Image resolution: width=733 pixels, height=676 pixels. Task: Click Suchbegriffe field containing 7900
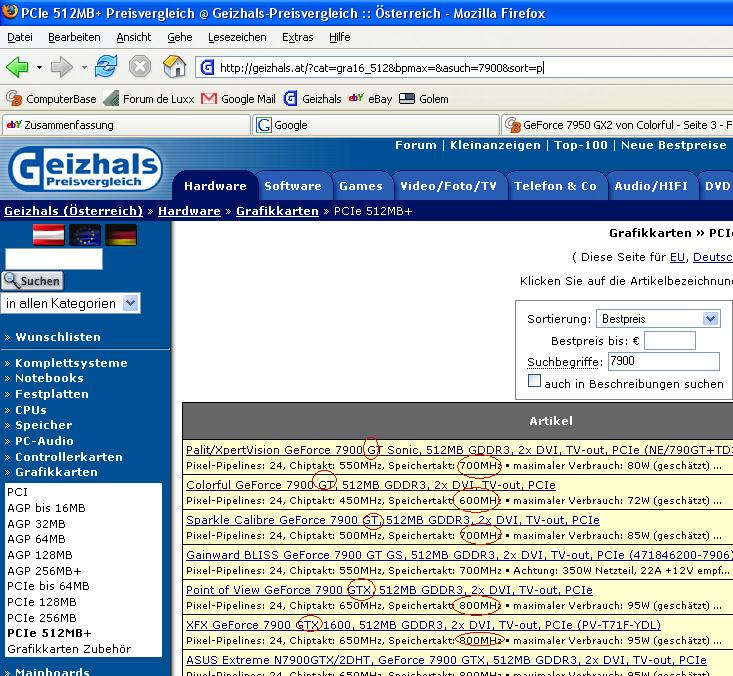click(663, 361)
